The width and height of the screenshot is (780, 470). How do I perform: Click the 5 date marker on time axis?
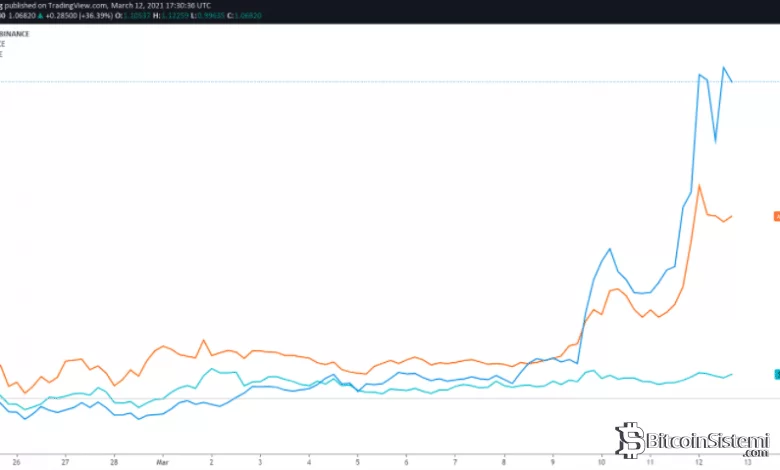(x=357, y=463)
